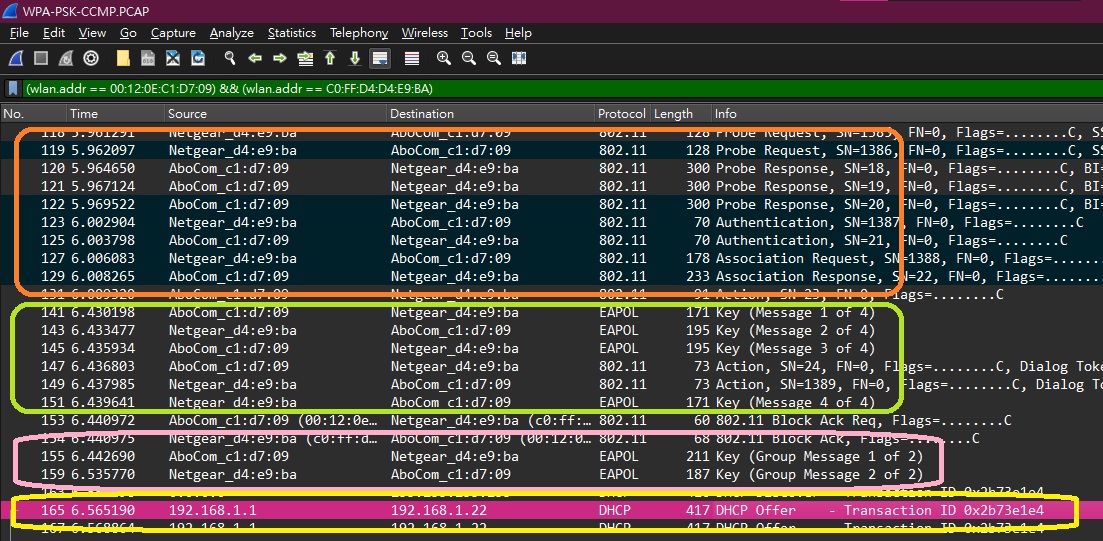1103x541 pixels.
Task: Open the Telephony menu
Action: 359,33
